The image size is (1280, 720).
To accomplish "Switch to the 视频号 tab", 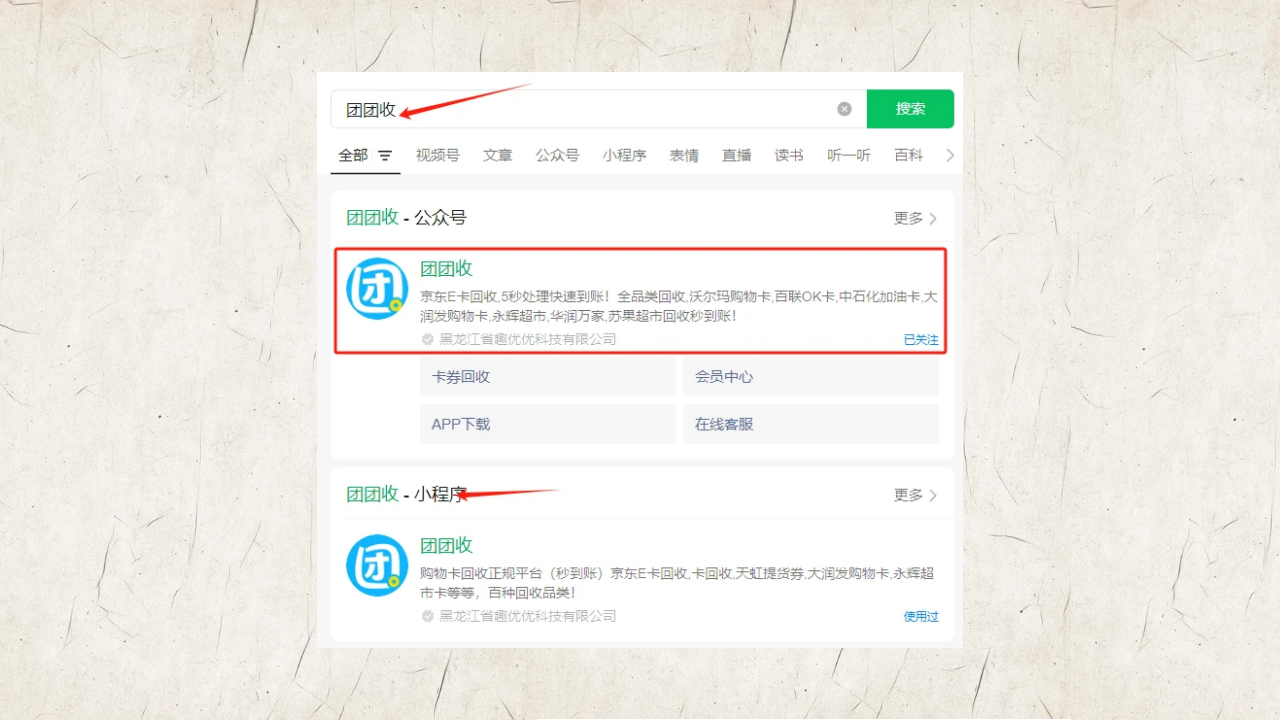I will pos(438,155).
